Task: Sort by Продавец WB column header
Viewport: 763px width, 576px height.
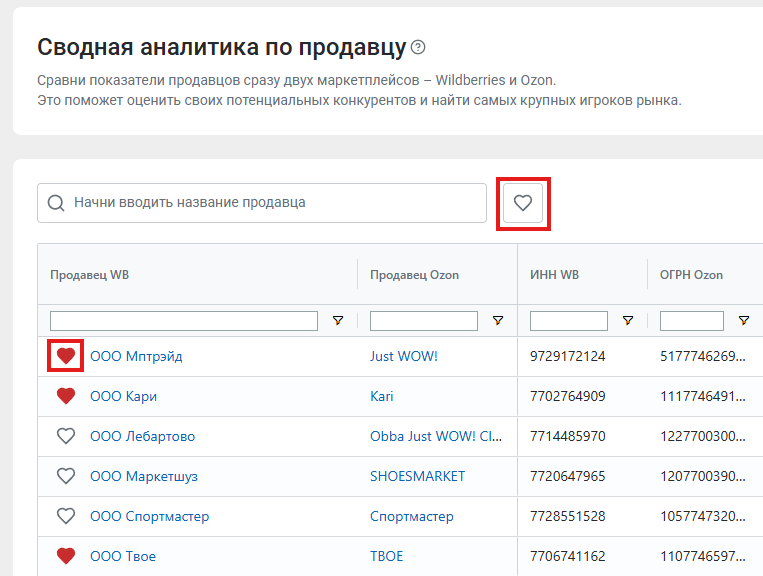Action: 90,275
